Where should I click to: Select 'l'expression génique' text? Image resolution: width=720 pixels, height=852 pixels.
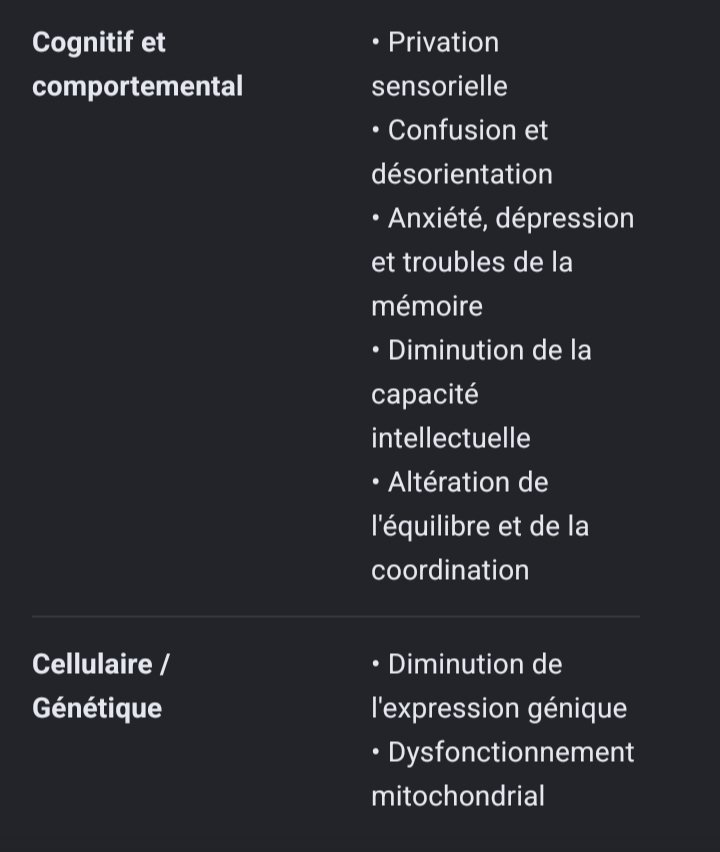(x=499, y=709)
